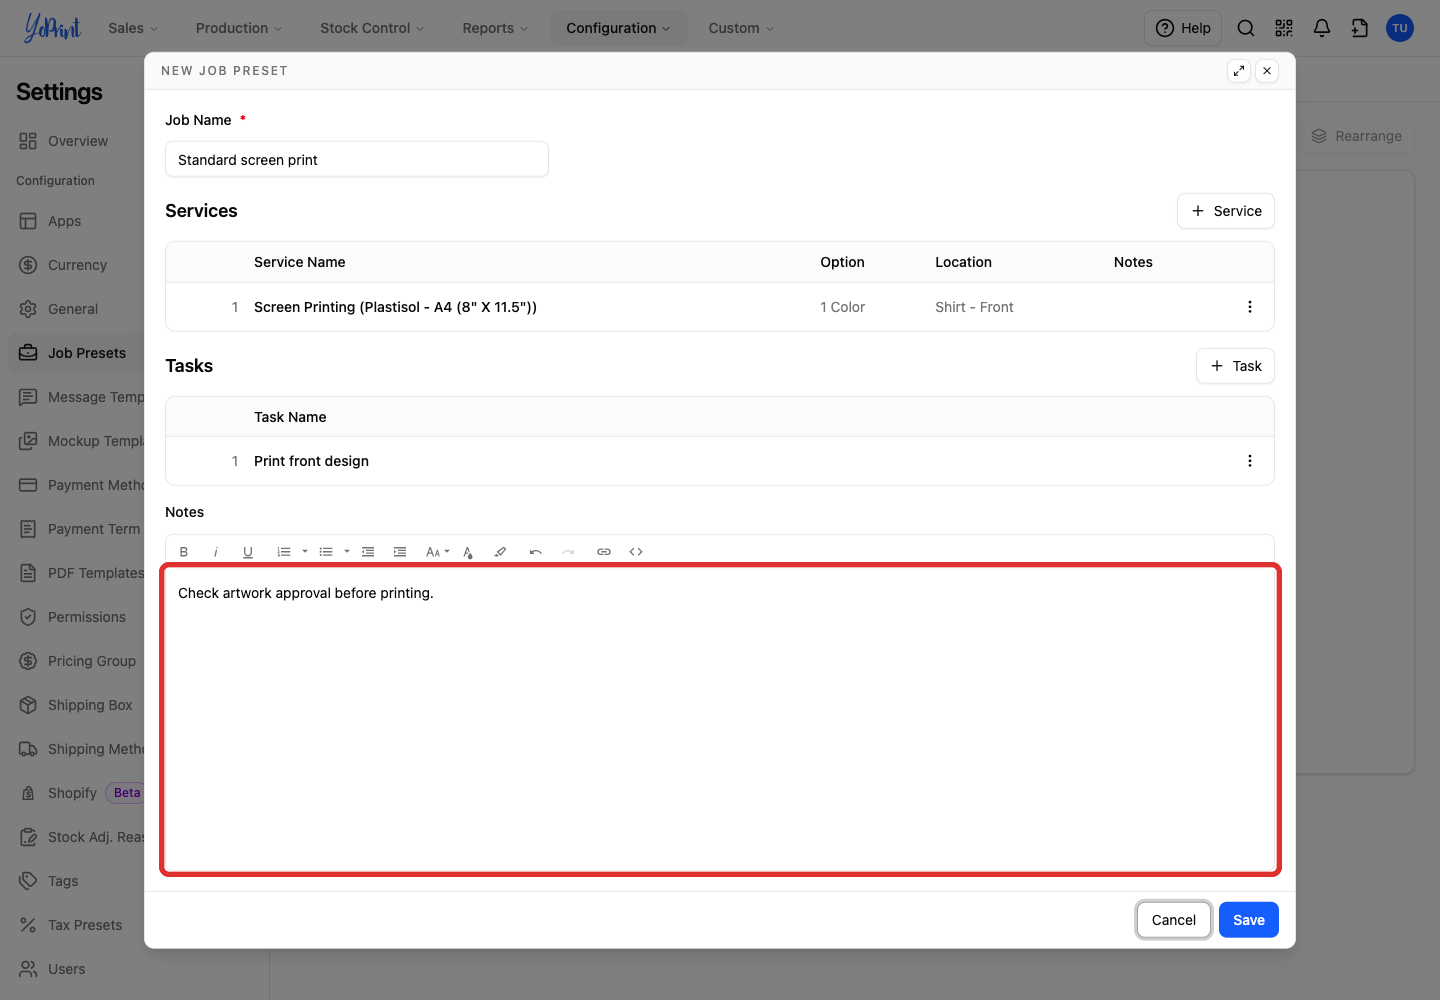This screenshot has height=1000, width=1440.
Task: Select the highlight marker tool in Notes
Action: pyautogui.click(x=500, y=552)
